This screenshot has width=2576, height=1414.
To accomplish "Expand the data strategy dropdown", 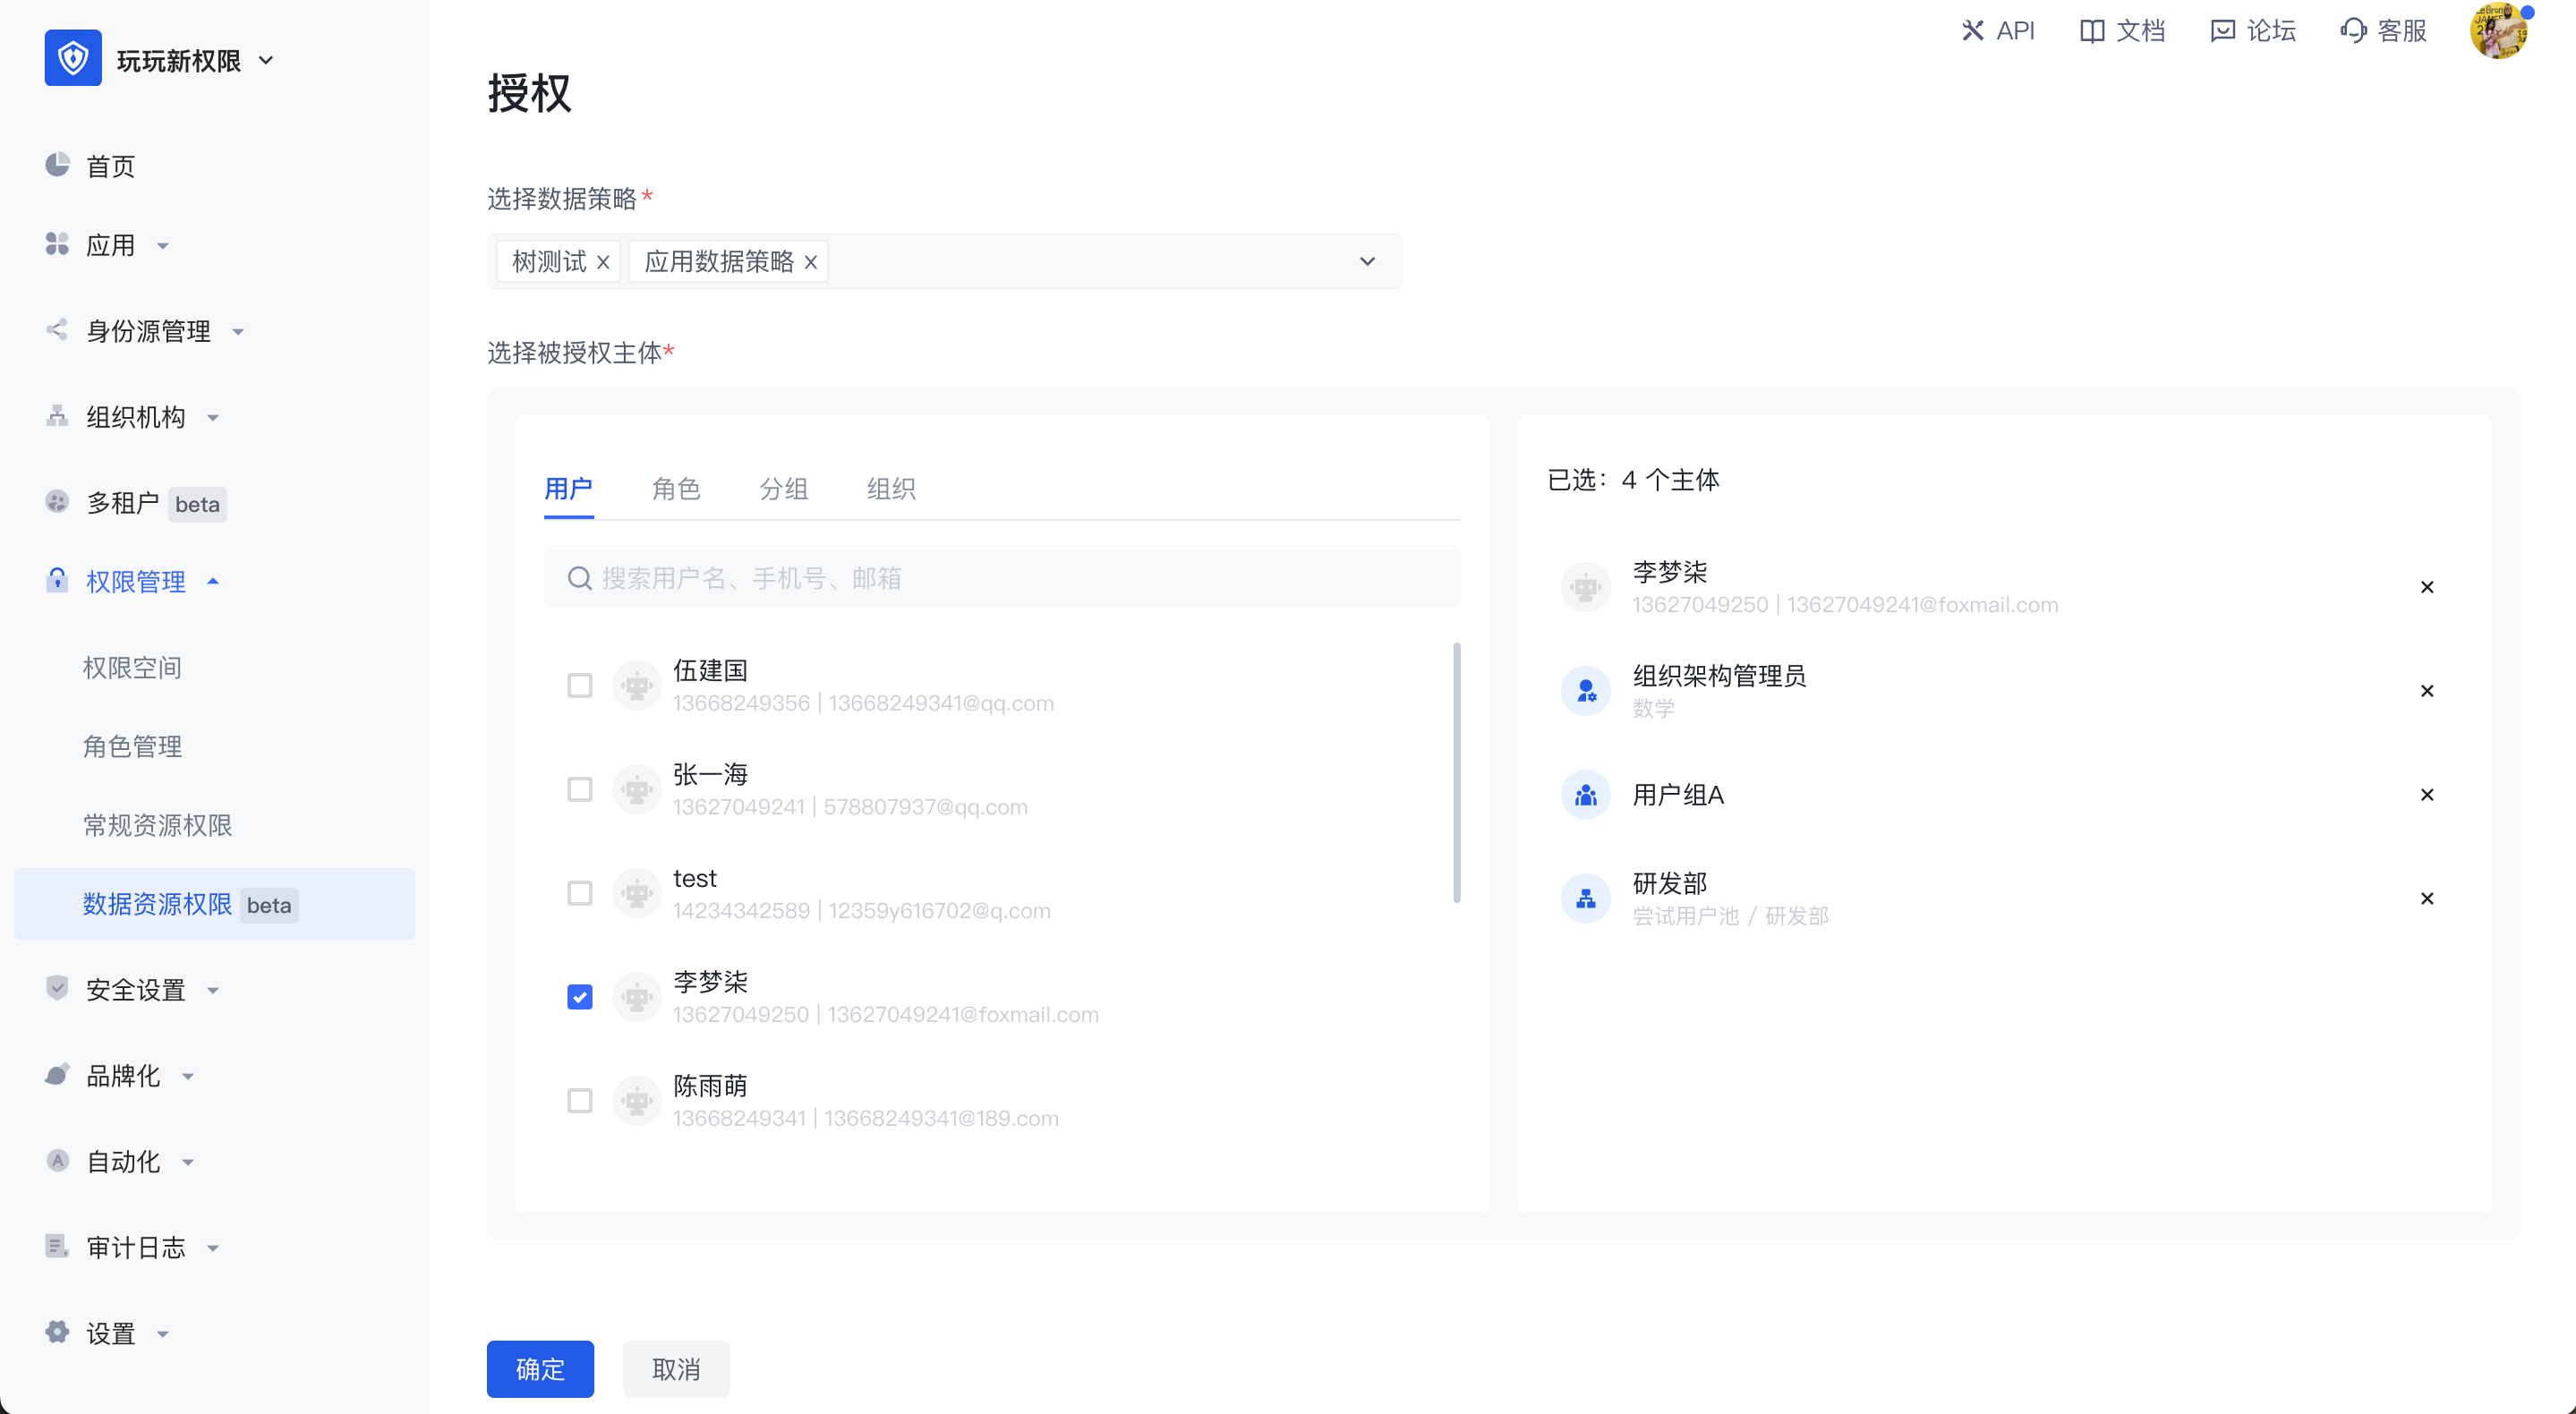I will pos(1367,261).
